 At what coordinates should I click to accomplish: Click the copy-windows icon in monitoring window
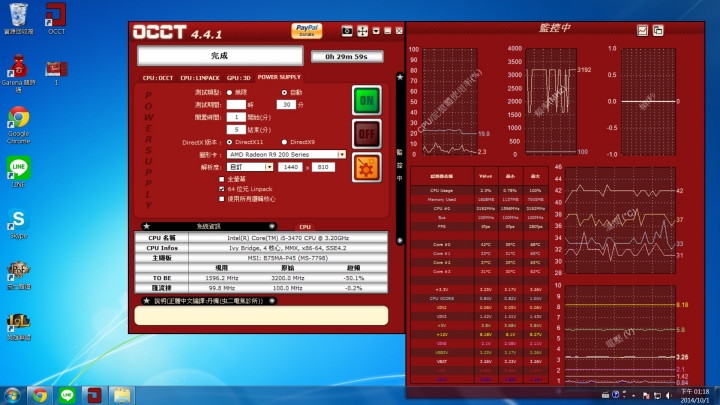[x=658, y=31]
